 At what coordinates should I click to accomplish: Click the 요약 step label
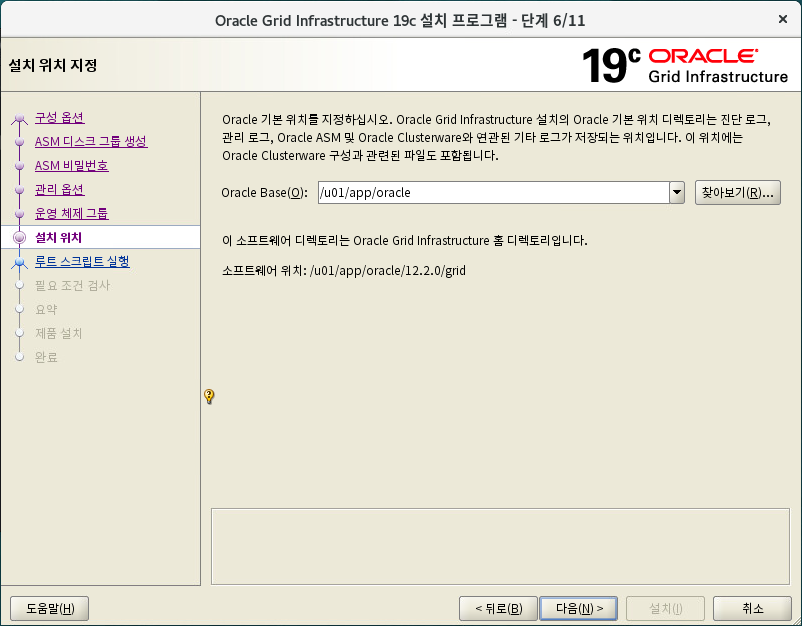point(46,309)
